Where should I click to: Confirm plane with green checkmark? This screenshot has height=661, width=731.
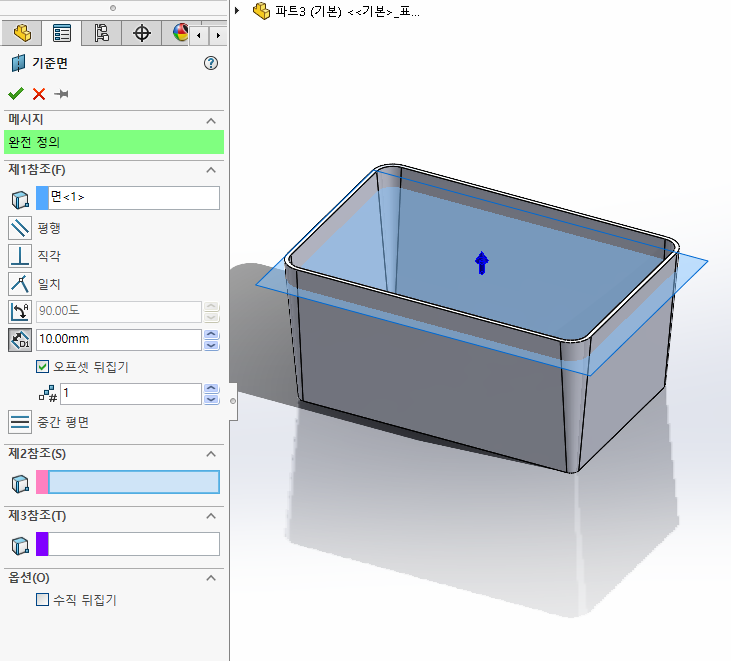(16, 94)
